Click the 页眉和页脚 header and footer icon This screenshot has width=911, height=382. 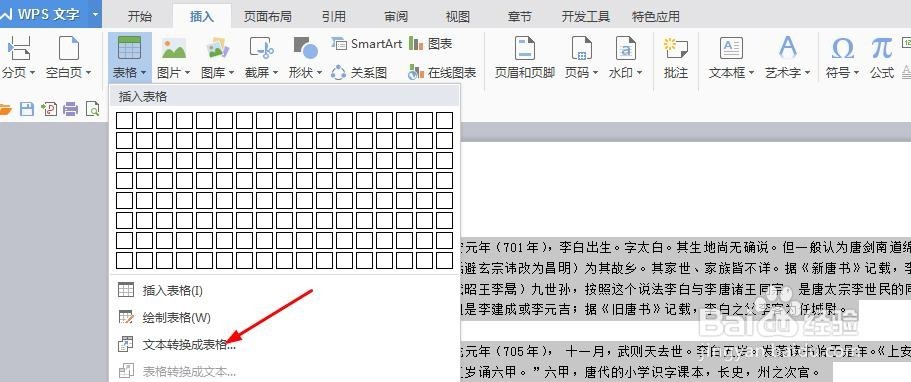pyautogui.click(x=525, y=48)
